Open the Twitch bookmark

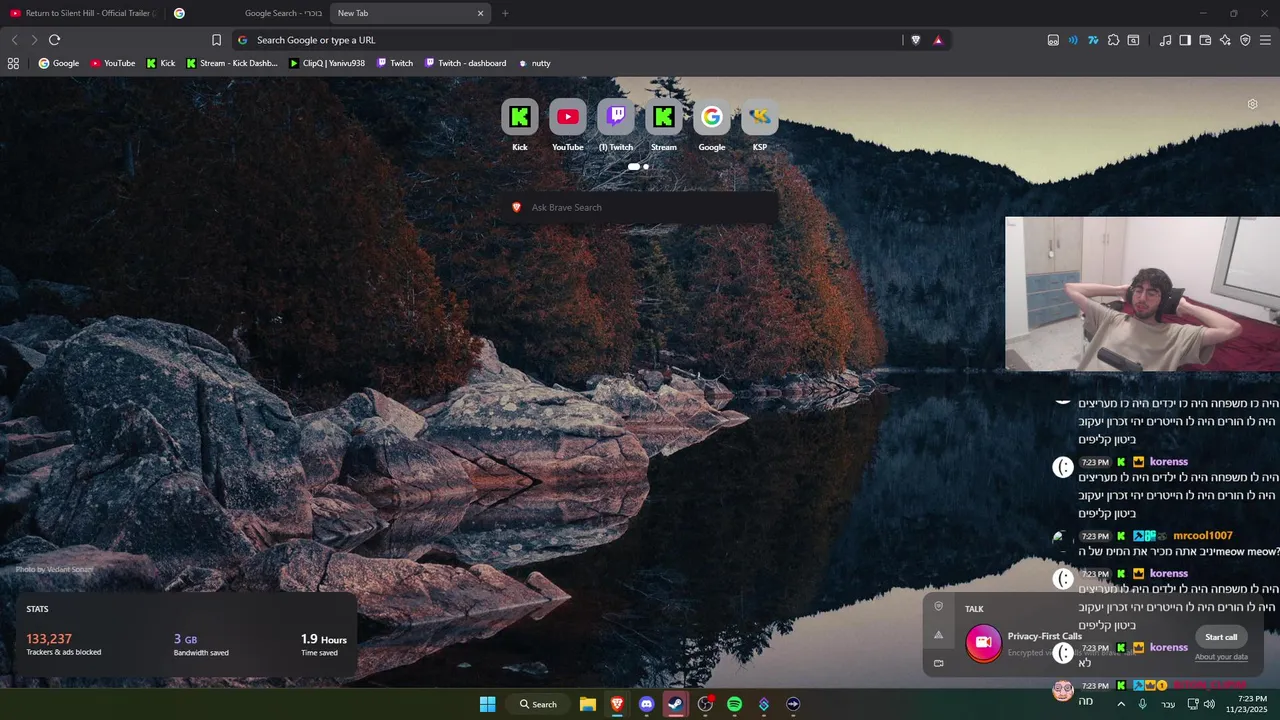click(395, 63)
